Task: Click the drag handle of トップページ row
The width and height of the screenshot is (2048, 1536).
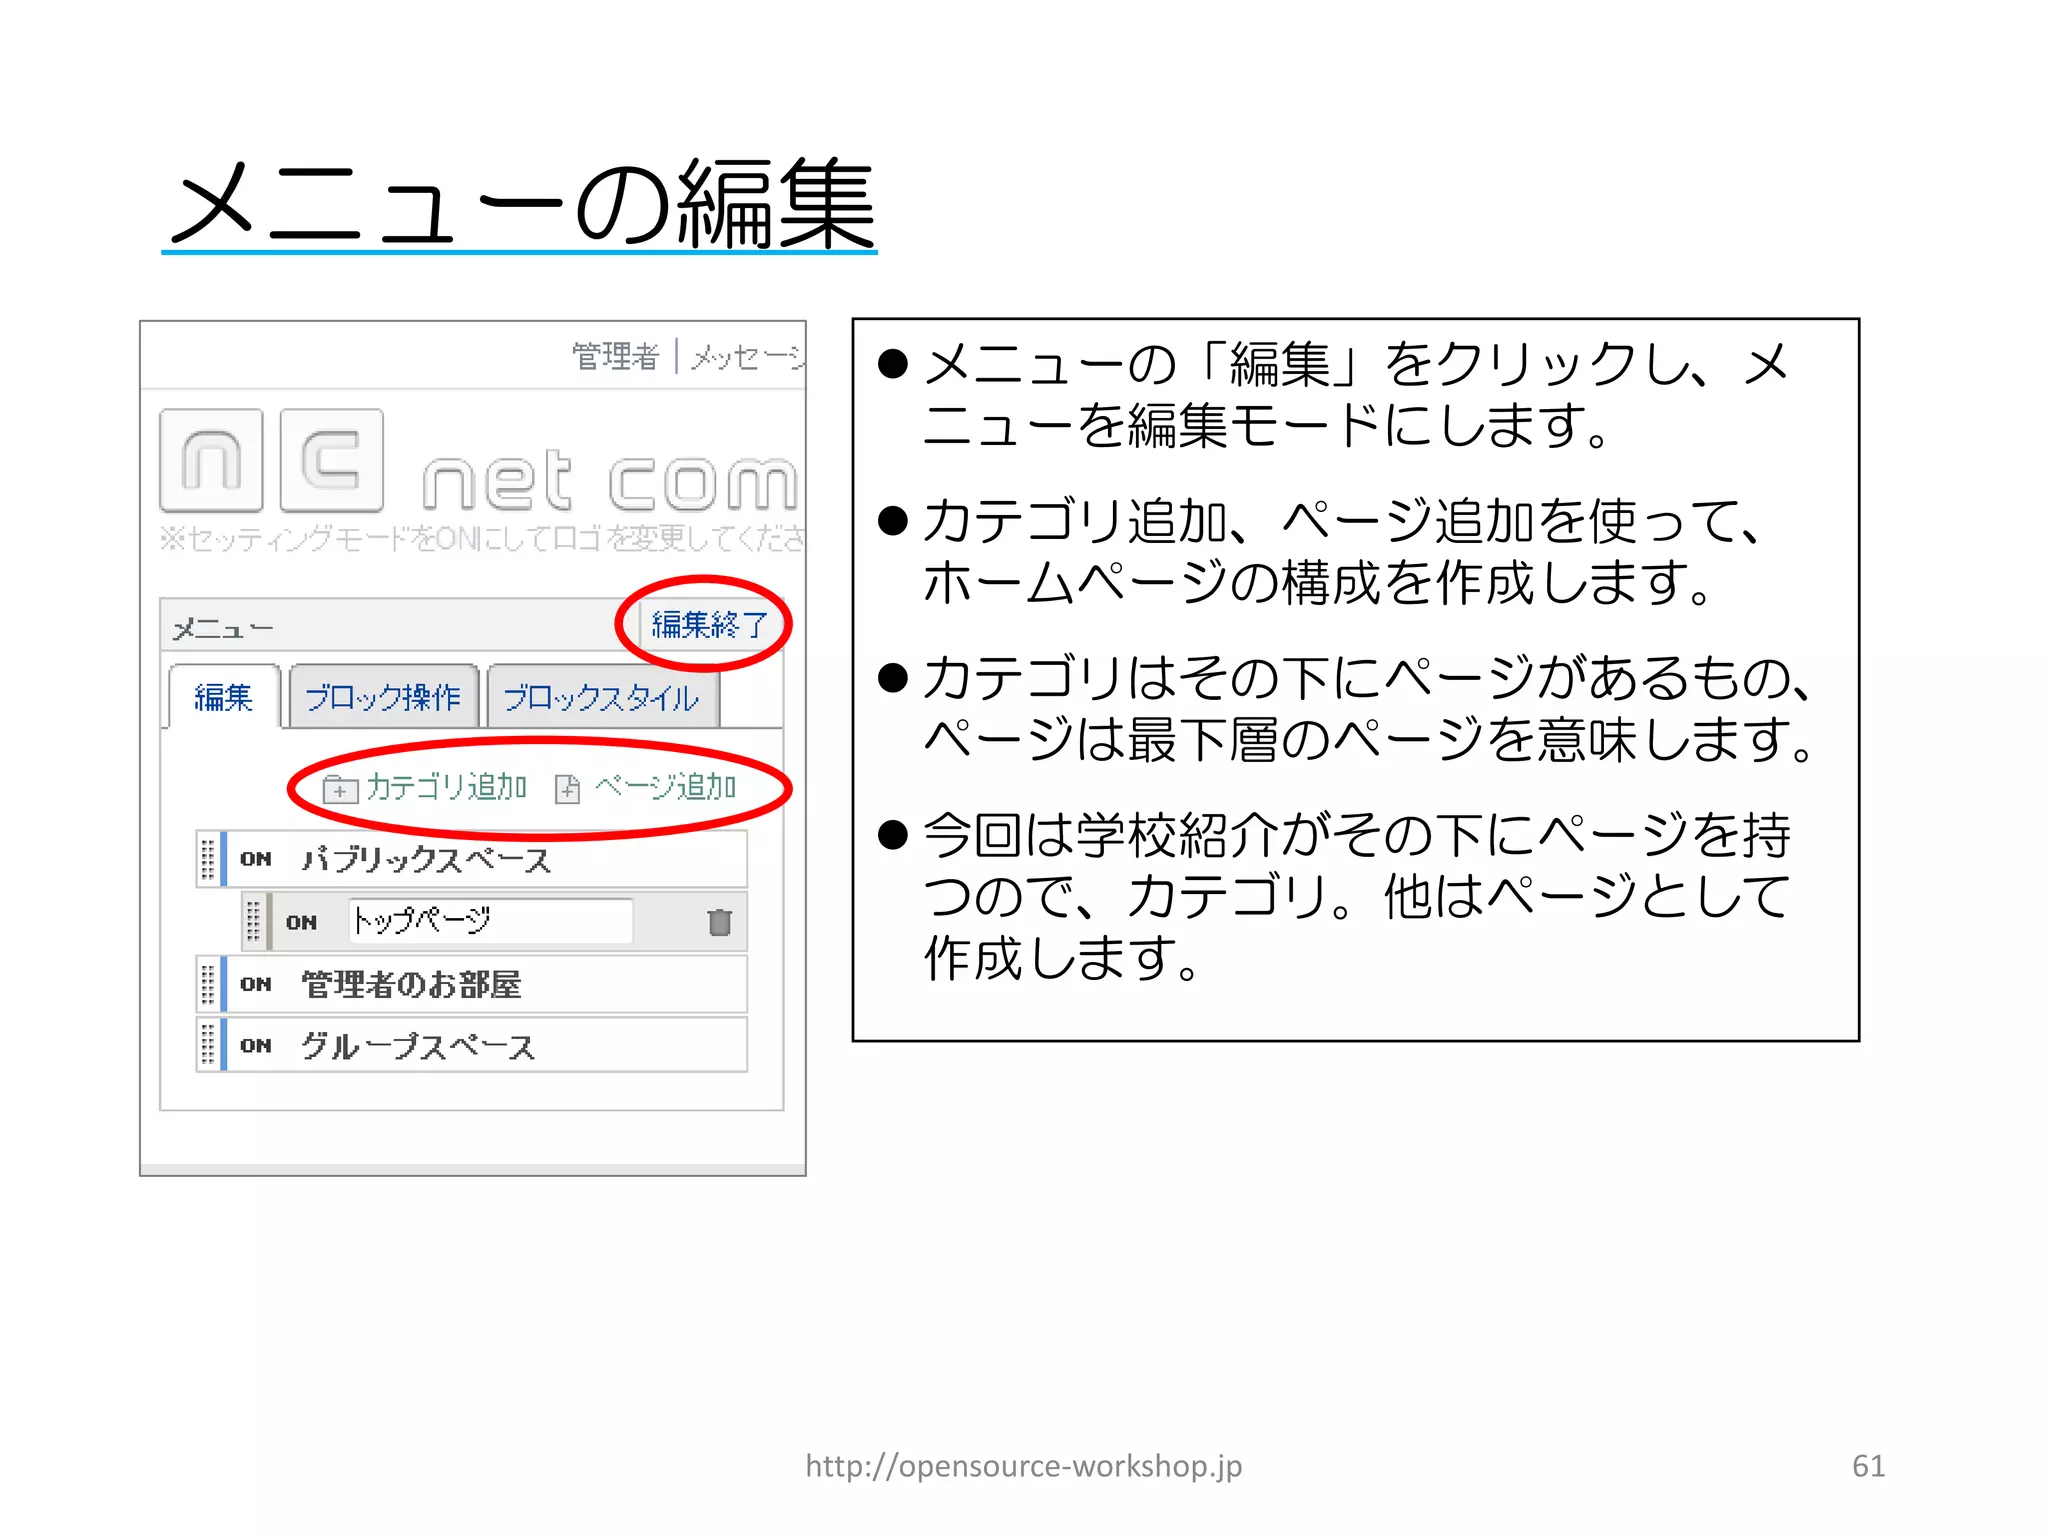Action: pos(253,921)
